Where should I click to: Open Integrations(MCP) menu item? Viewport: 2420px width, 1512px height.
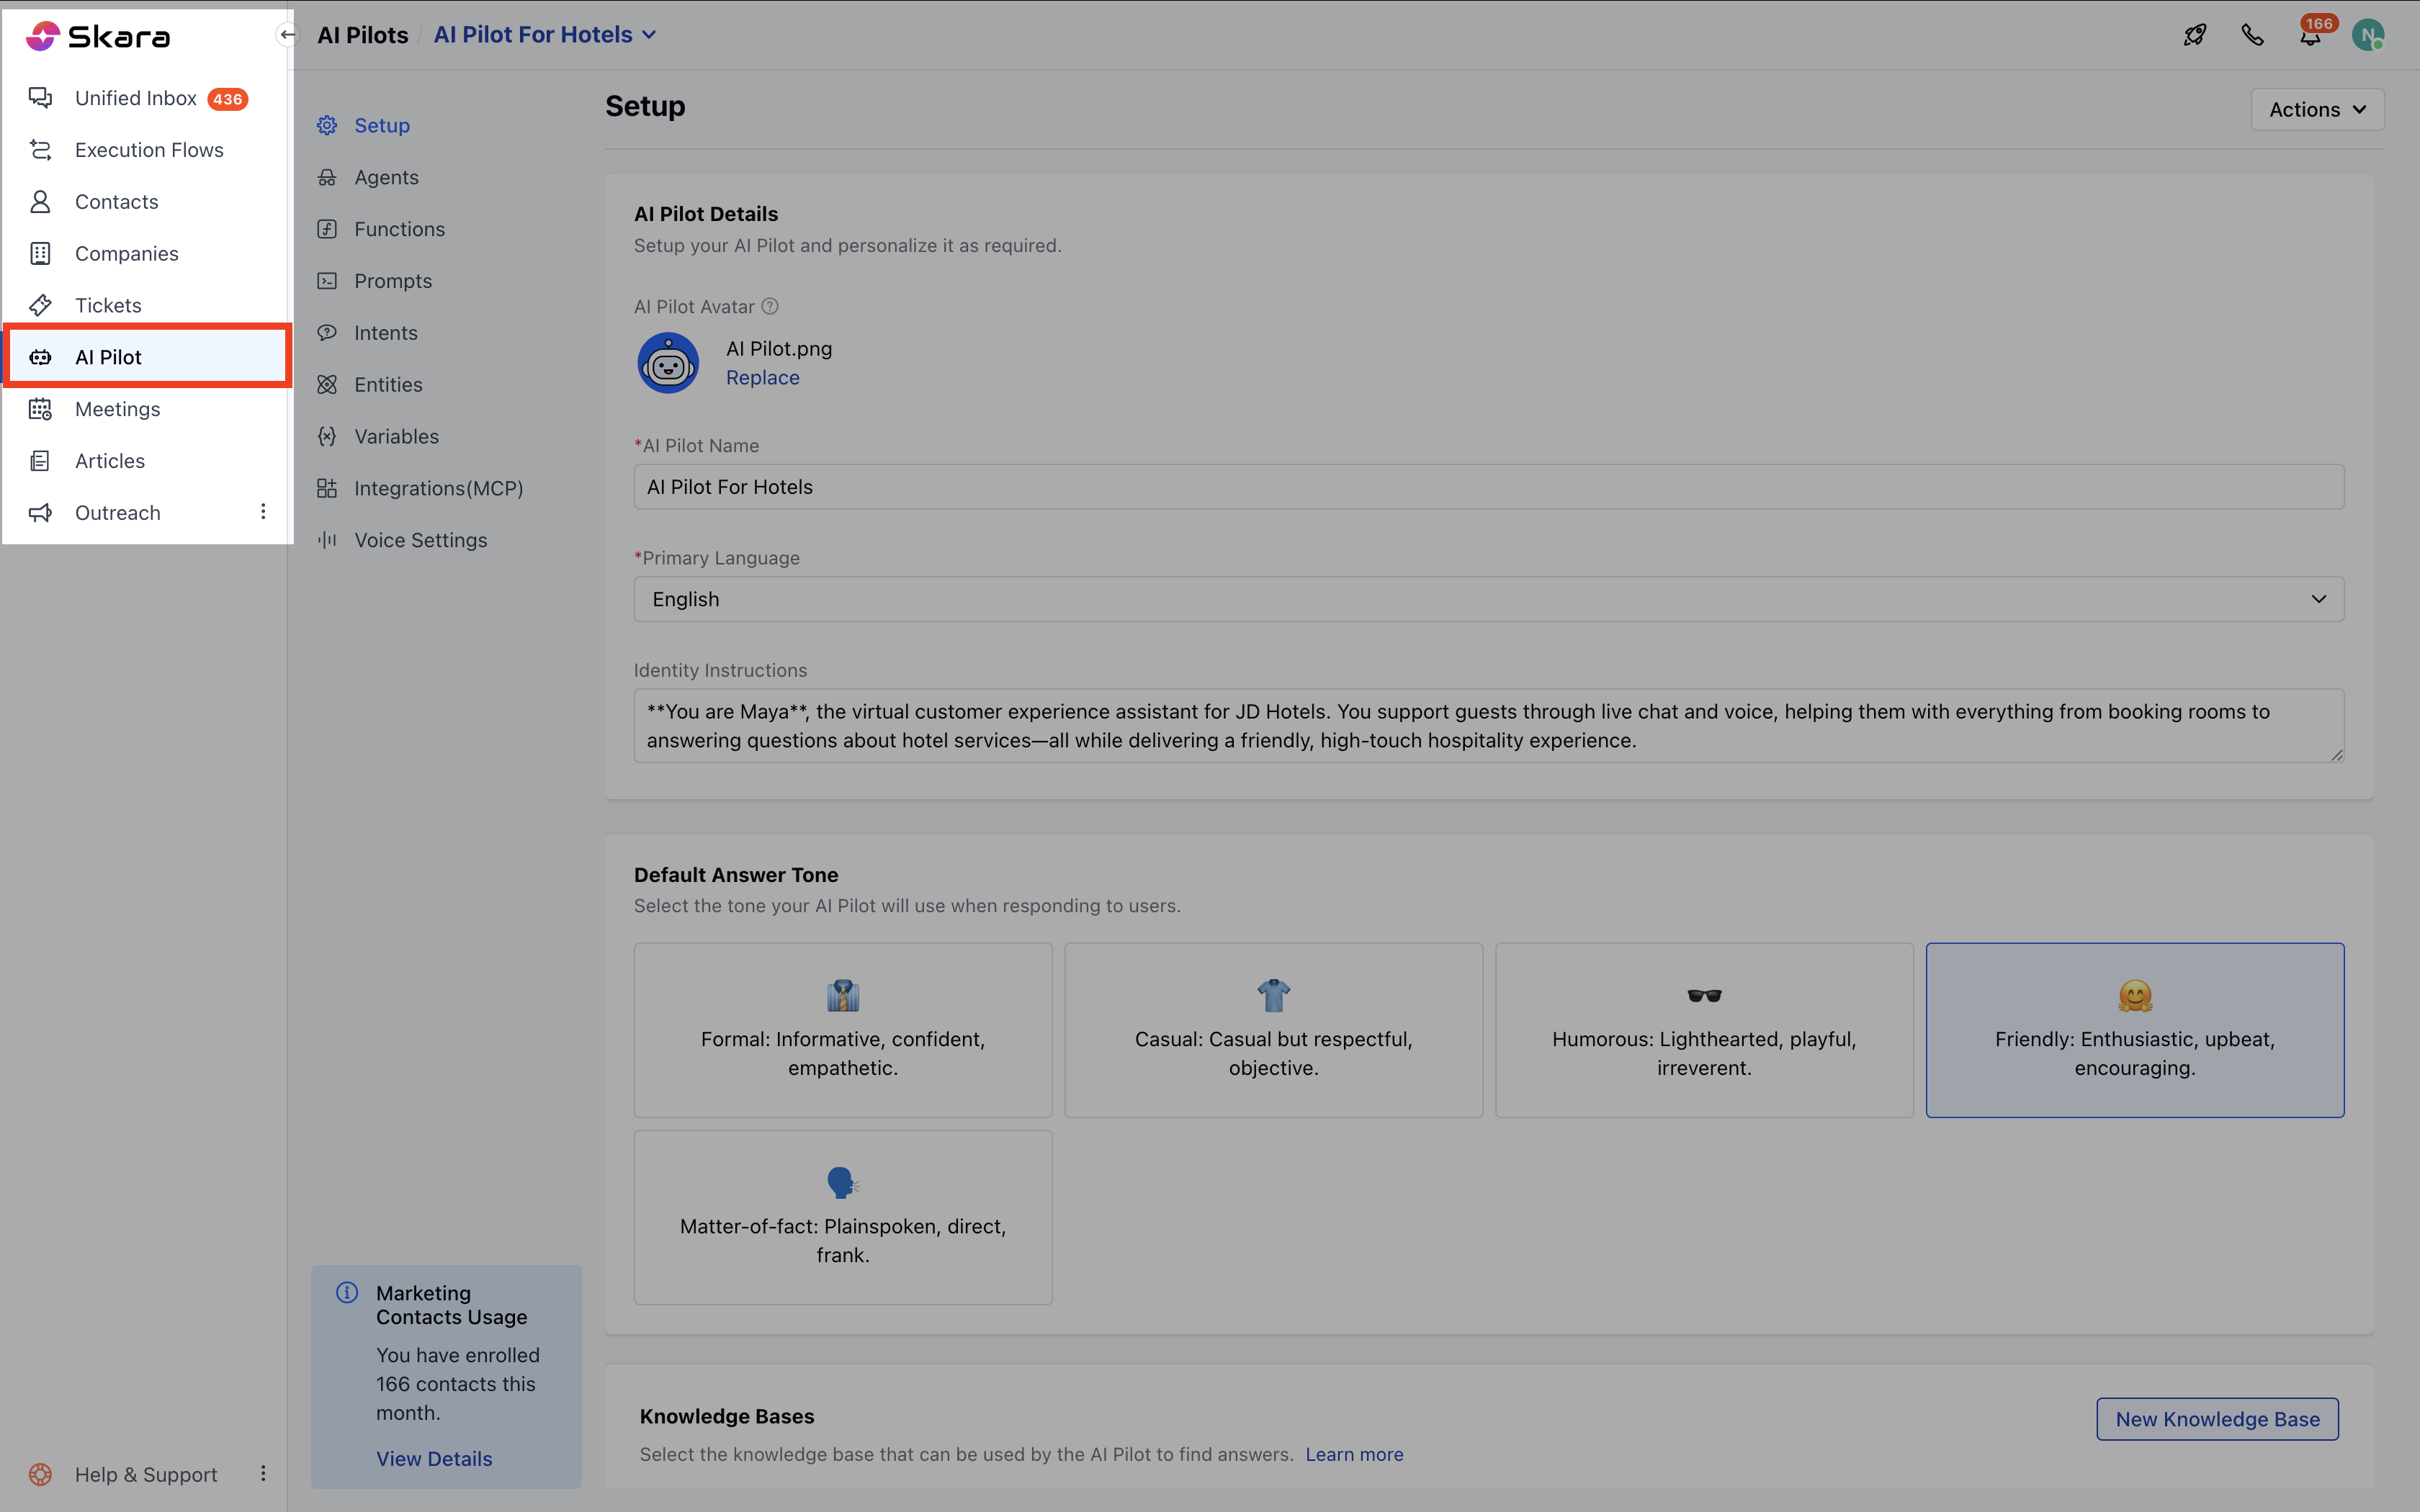[438, 488]
